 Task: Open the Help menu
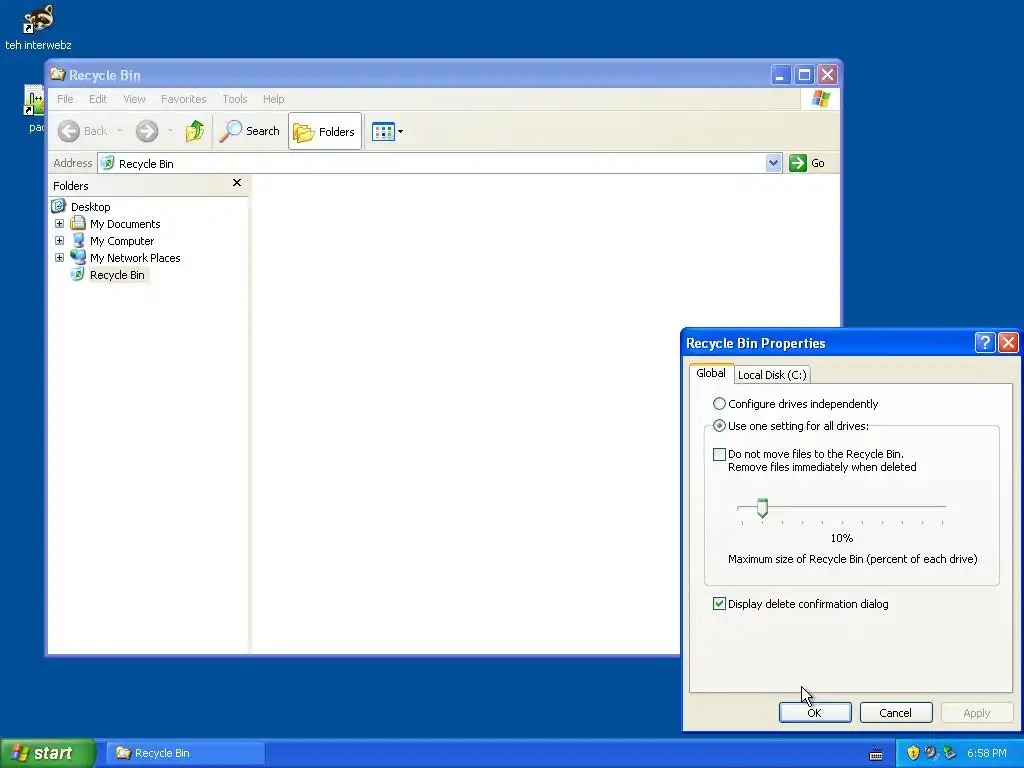(274, 99)
